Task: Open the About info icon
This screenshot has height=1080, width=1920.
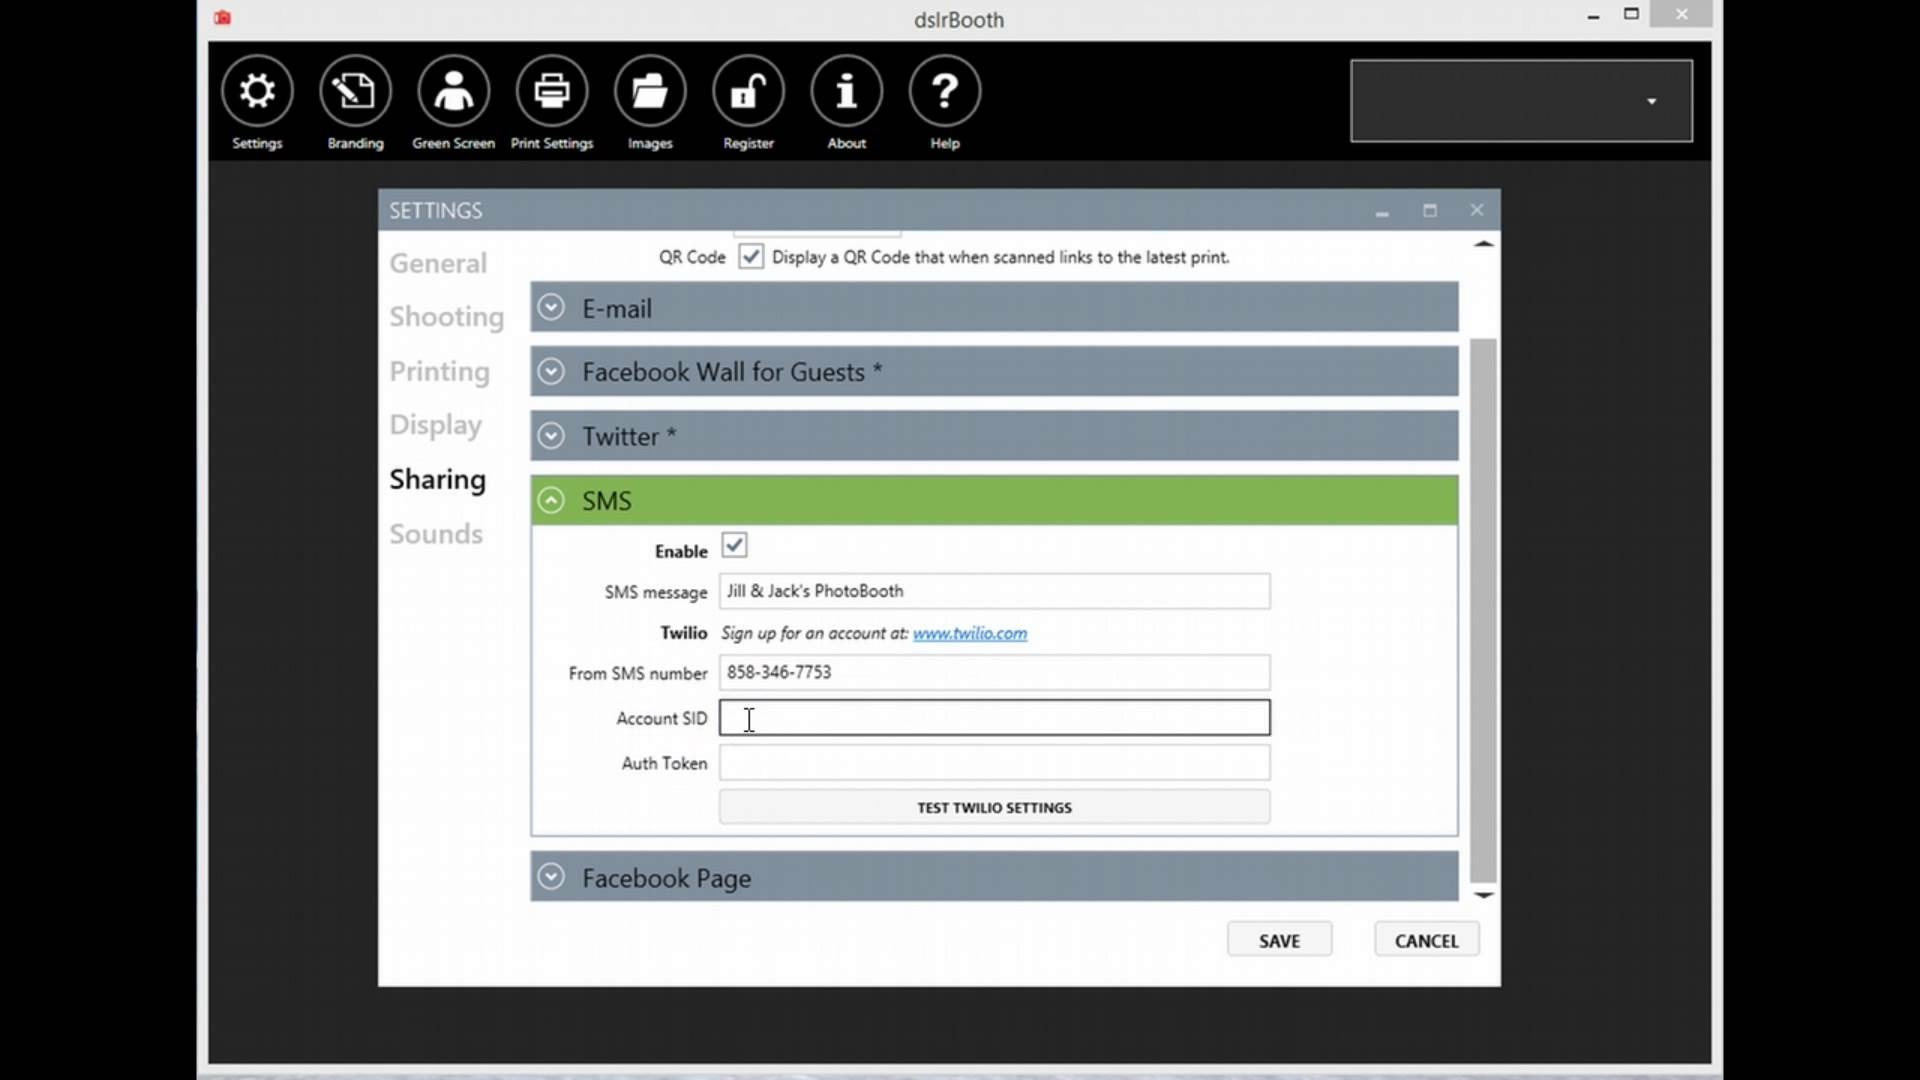Action: (846, 91)
